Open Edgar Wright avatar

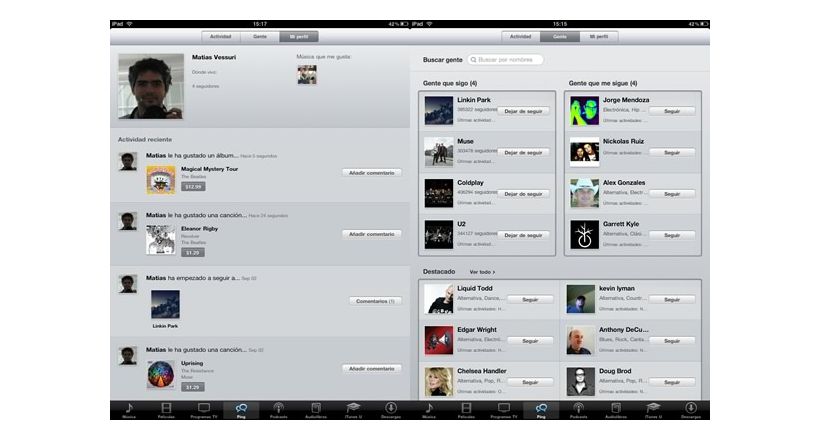pyautogui.click(x=439, y=340)
